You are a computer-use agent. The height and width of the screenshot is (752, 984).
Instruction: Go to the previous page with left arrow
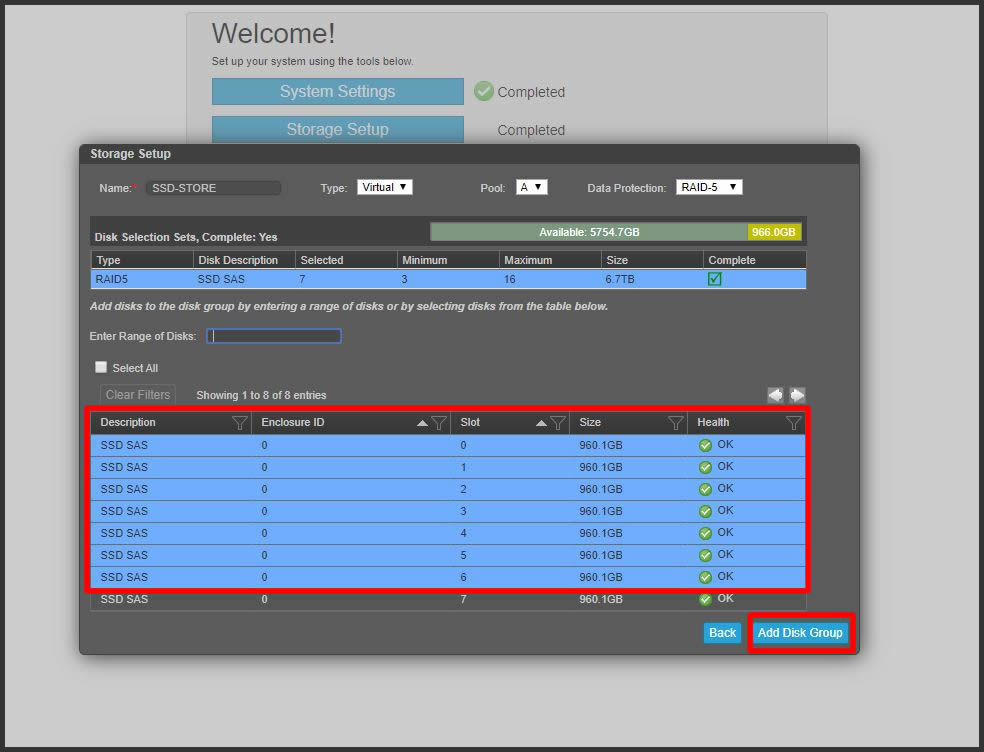[x=775, y=395]
